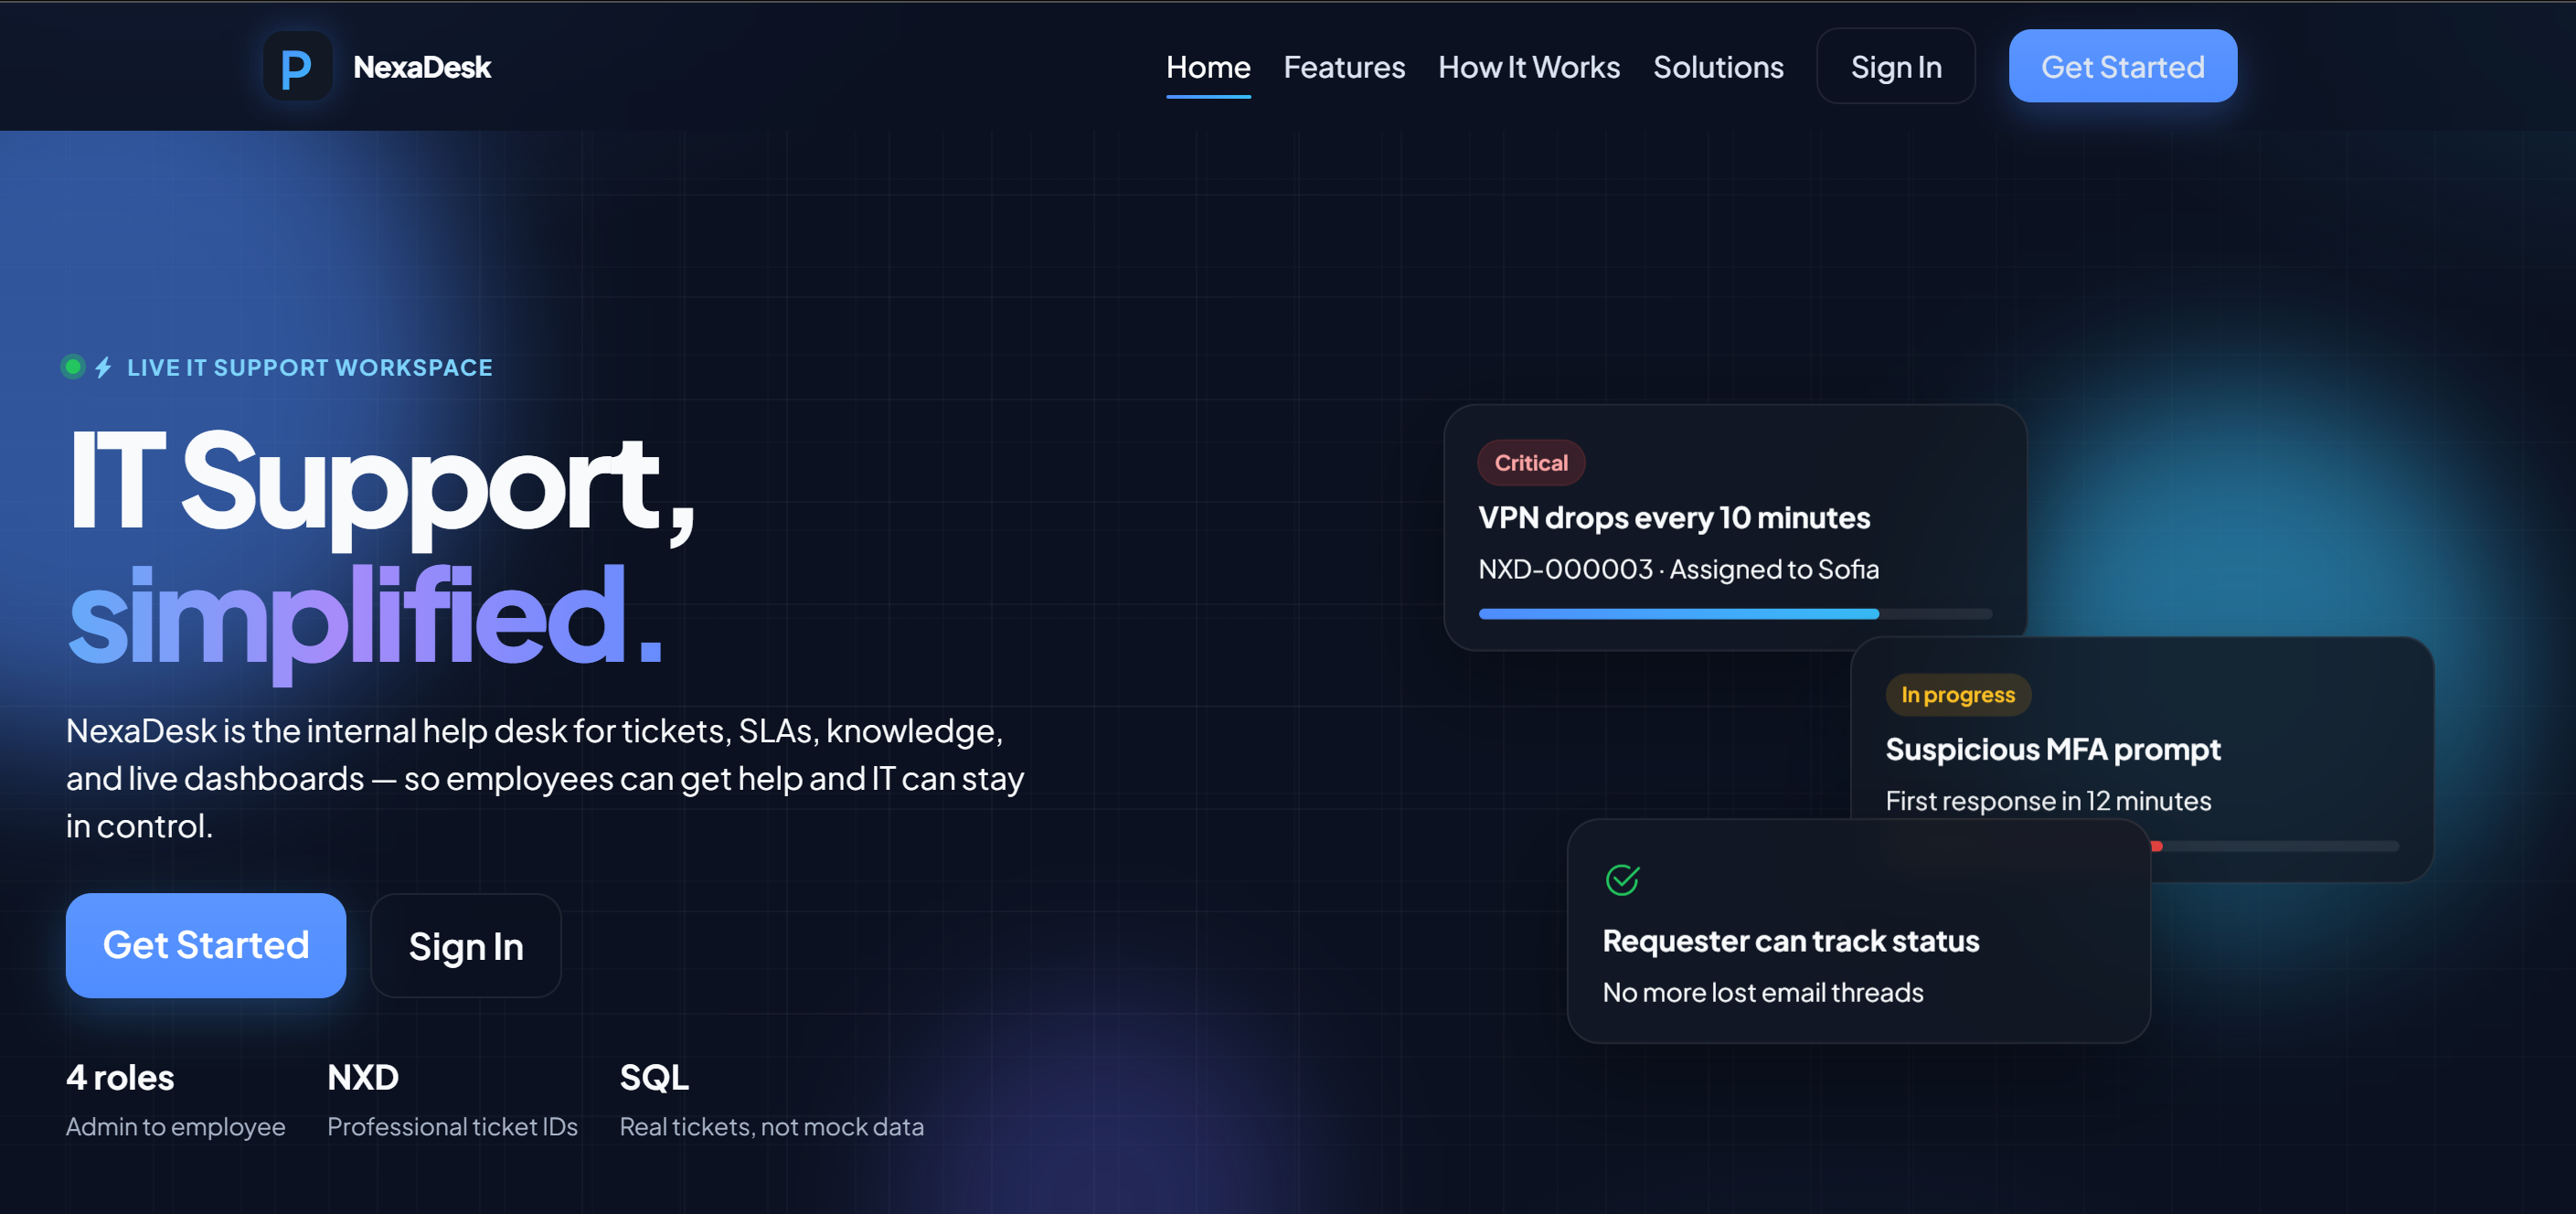
Task: Click "Requester can track status" heading
Action: [1790, 941]
